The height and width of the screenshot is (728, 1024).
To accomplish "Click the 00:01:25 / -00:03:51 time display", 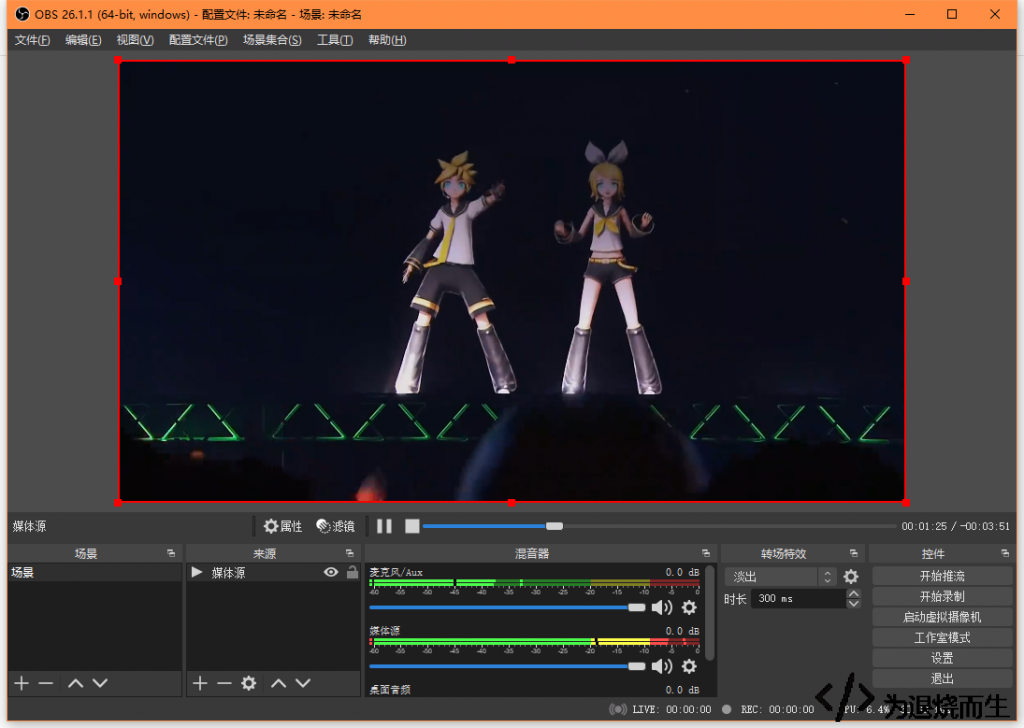I will (x=955, y=526).
